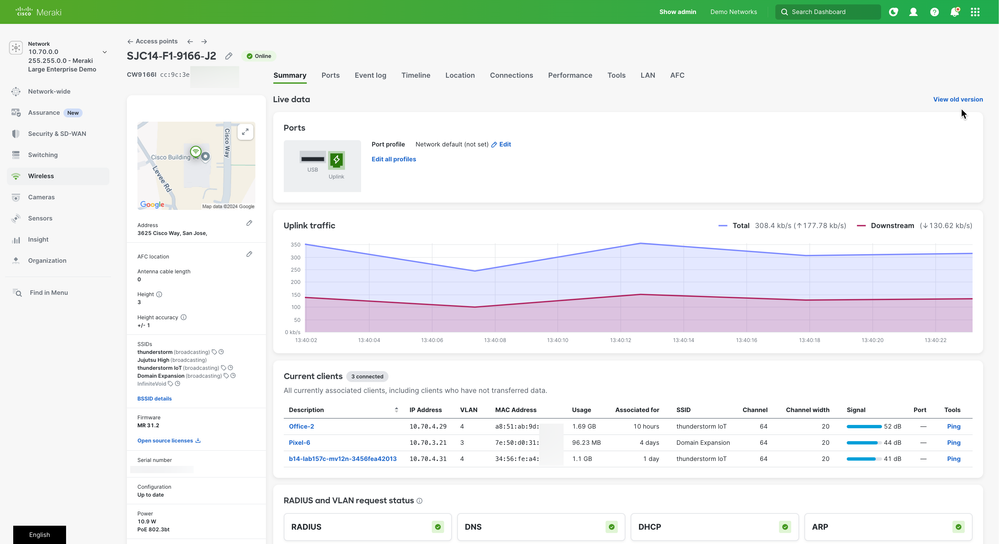999x544 pixels.
Task: Toggle Downstream series in chart legend
Action: pos(891,226)
